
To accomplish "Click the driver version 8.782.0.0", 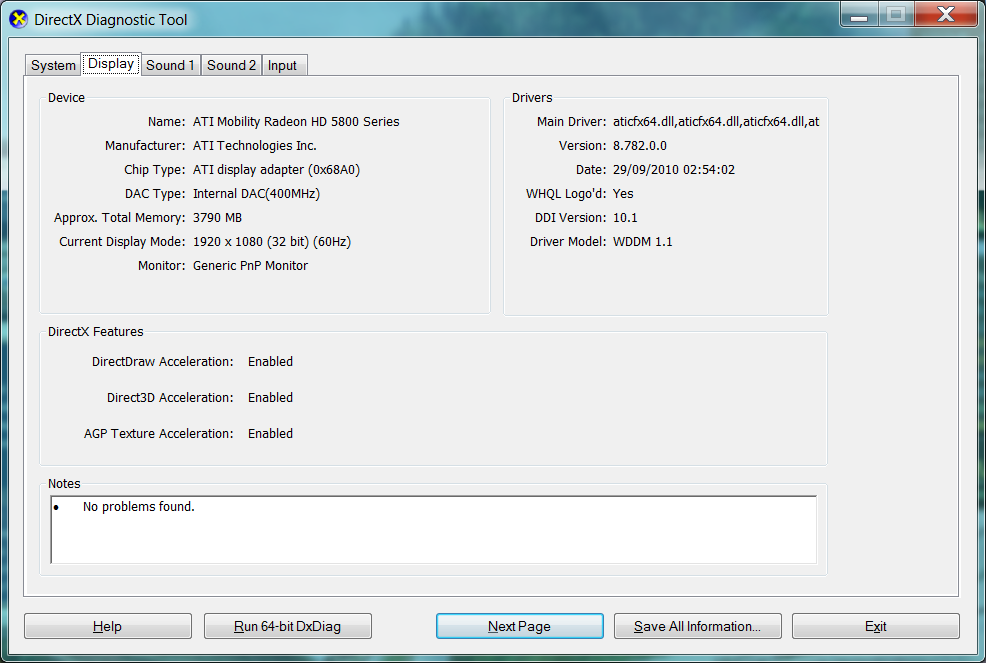I will click(x=640, y=146).
